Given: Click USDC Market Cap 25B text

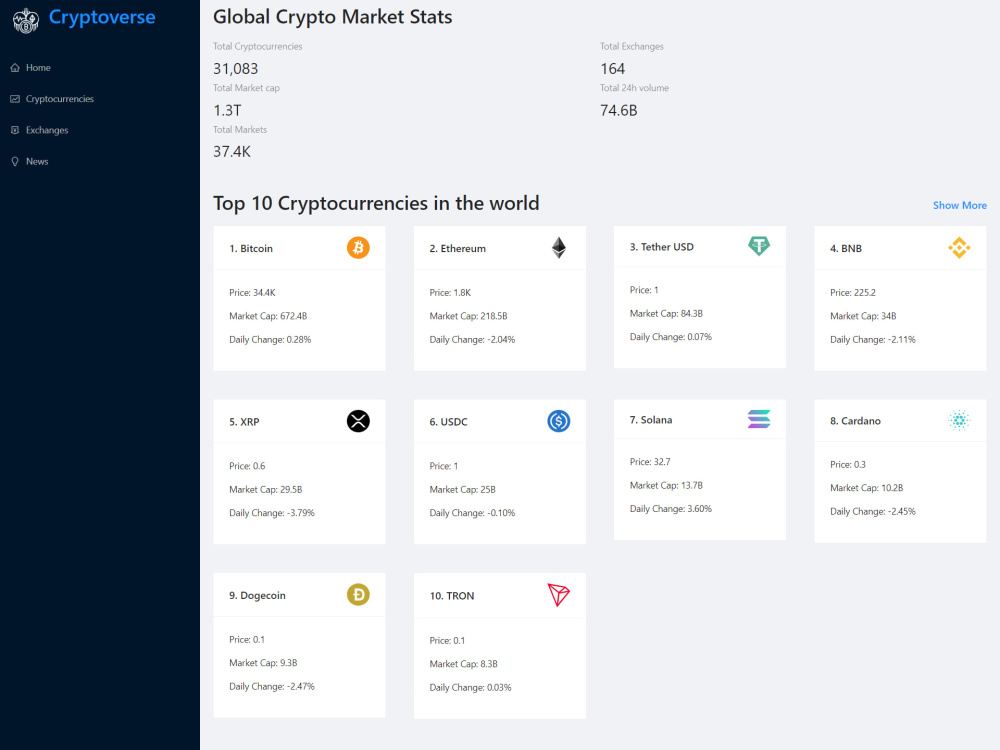Looking at the screenshot, I should click(462, 490).
